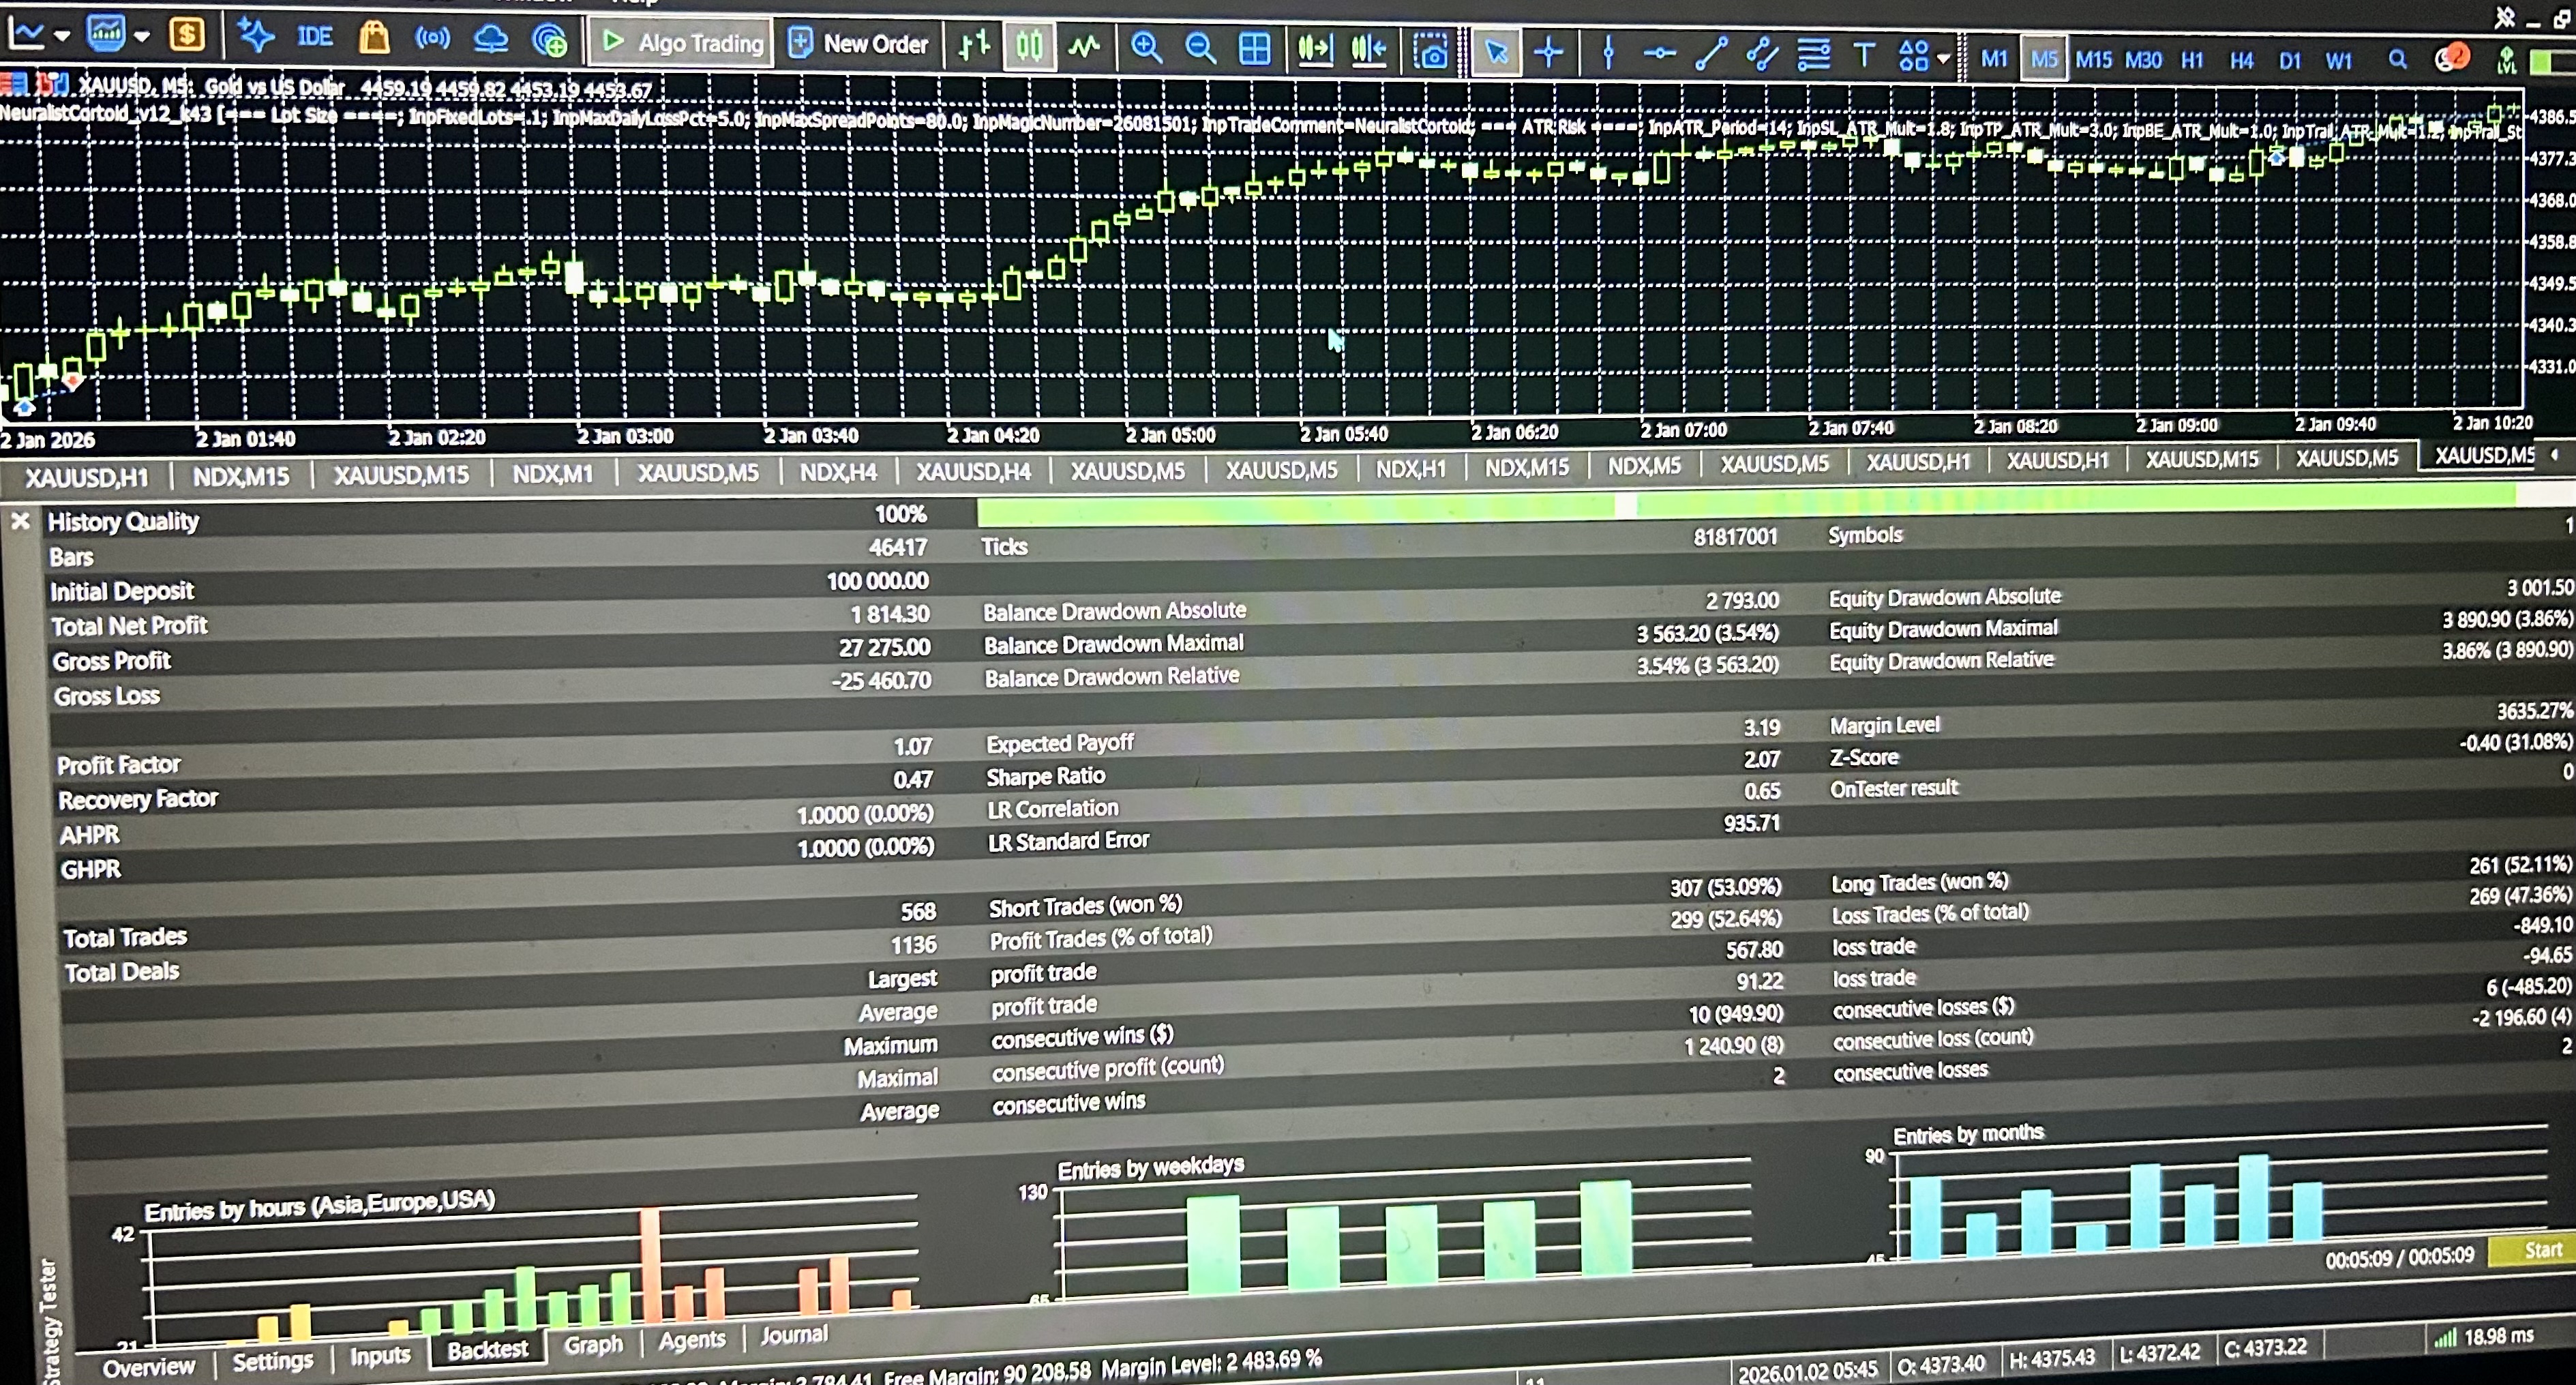Select the horizontal line drawing tool

tap(1659, 53)
